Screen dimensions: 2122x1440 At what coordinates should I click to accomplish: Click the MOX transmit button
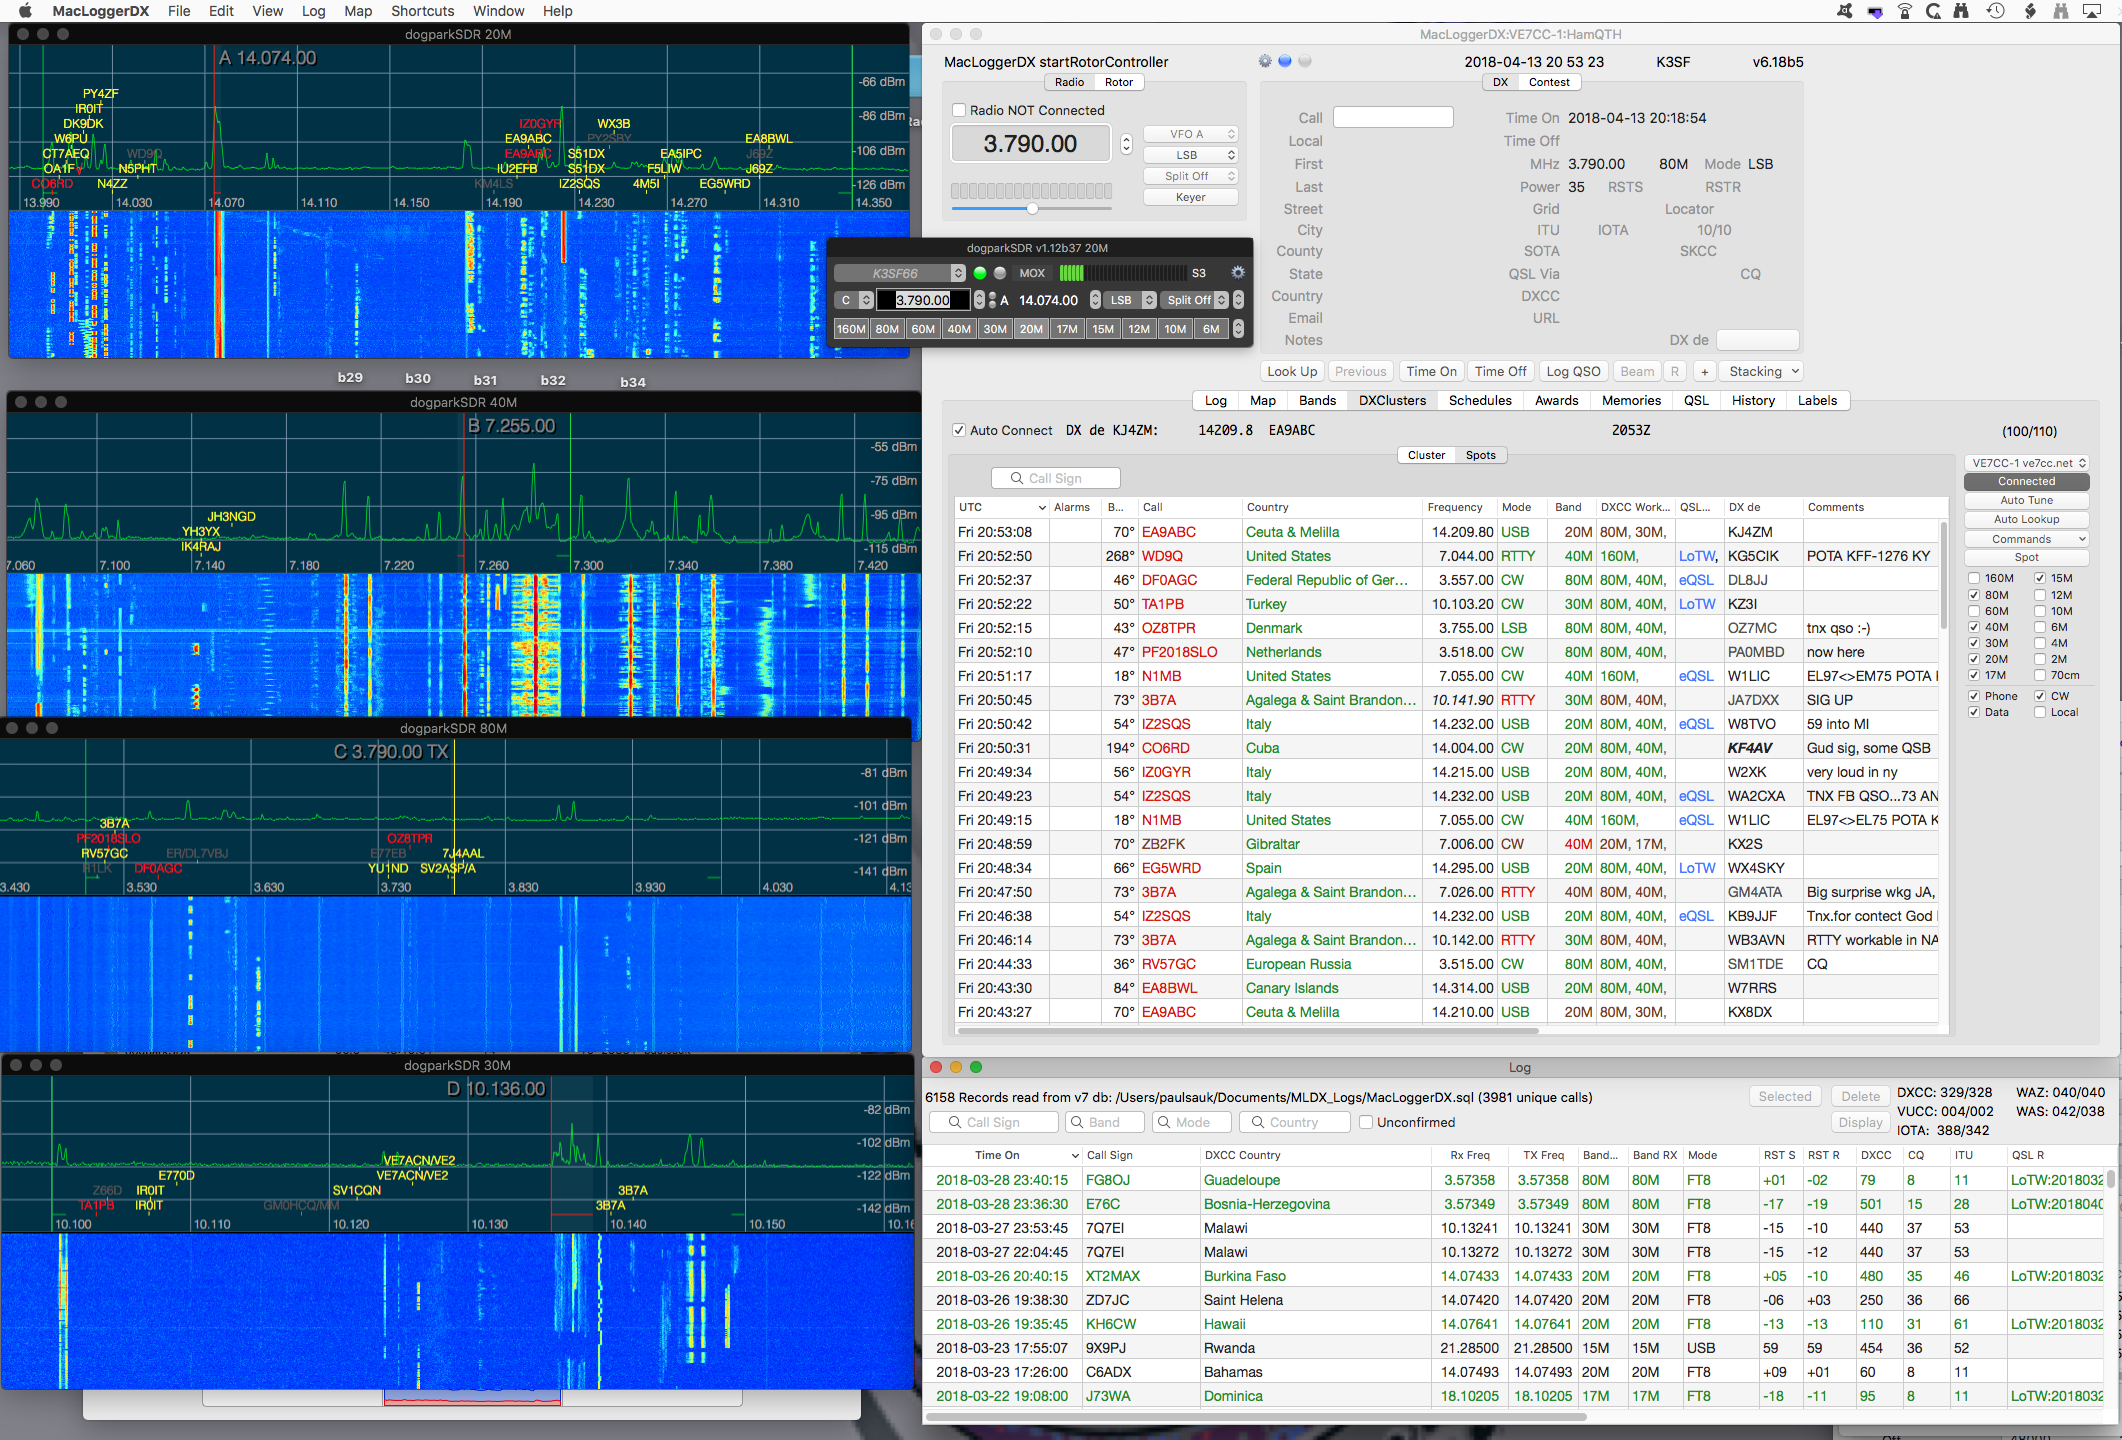[1032, 273]
